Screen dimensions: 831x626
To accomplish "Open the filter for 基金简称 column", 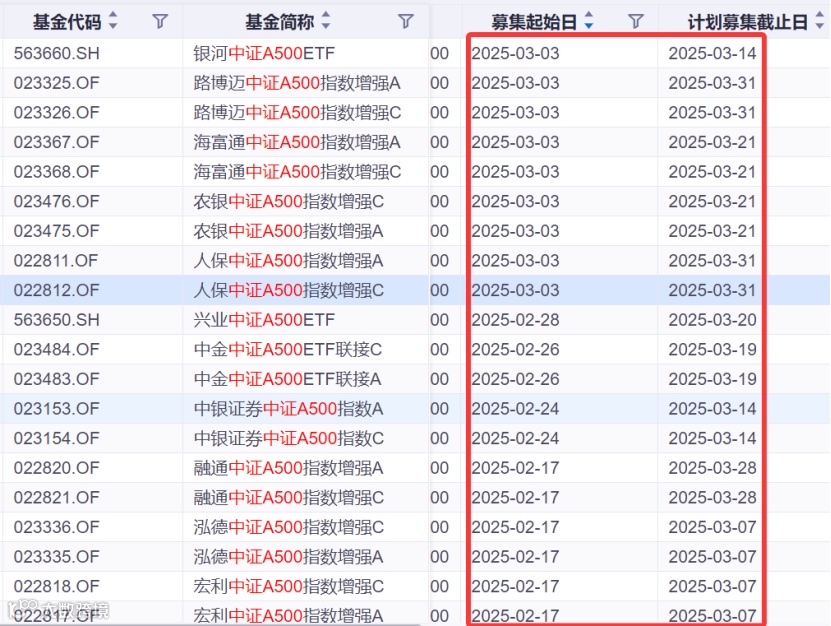I will 405,21.
